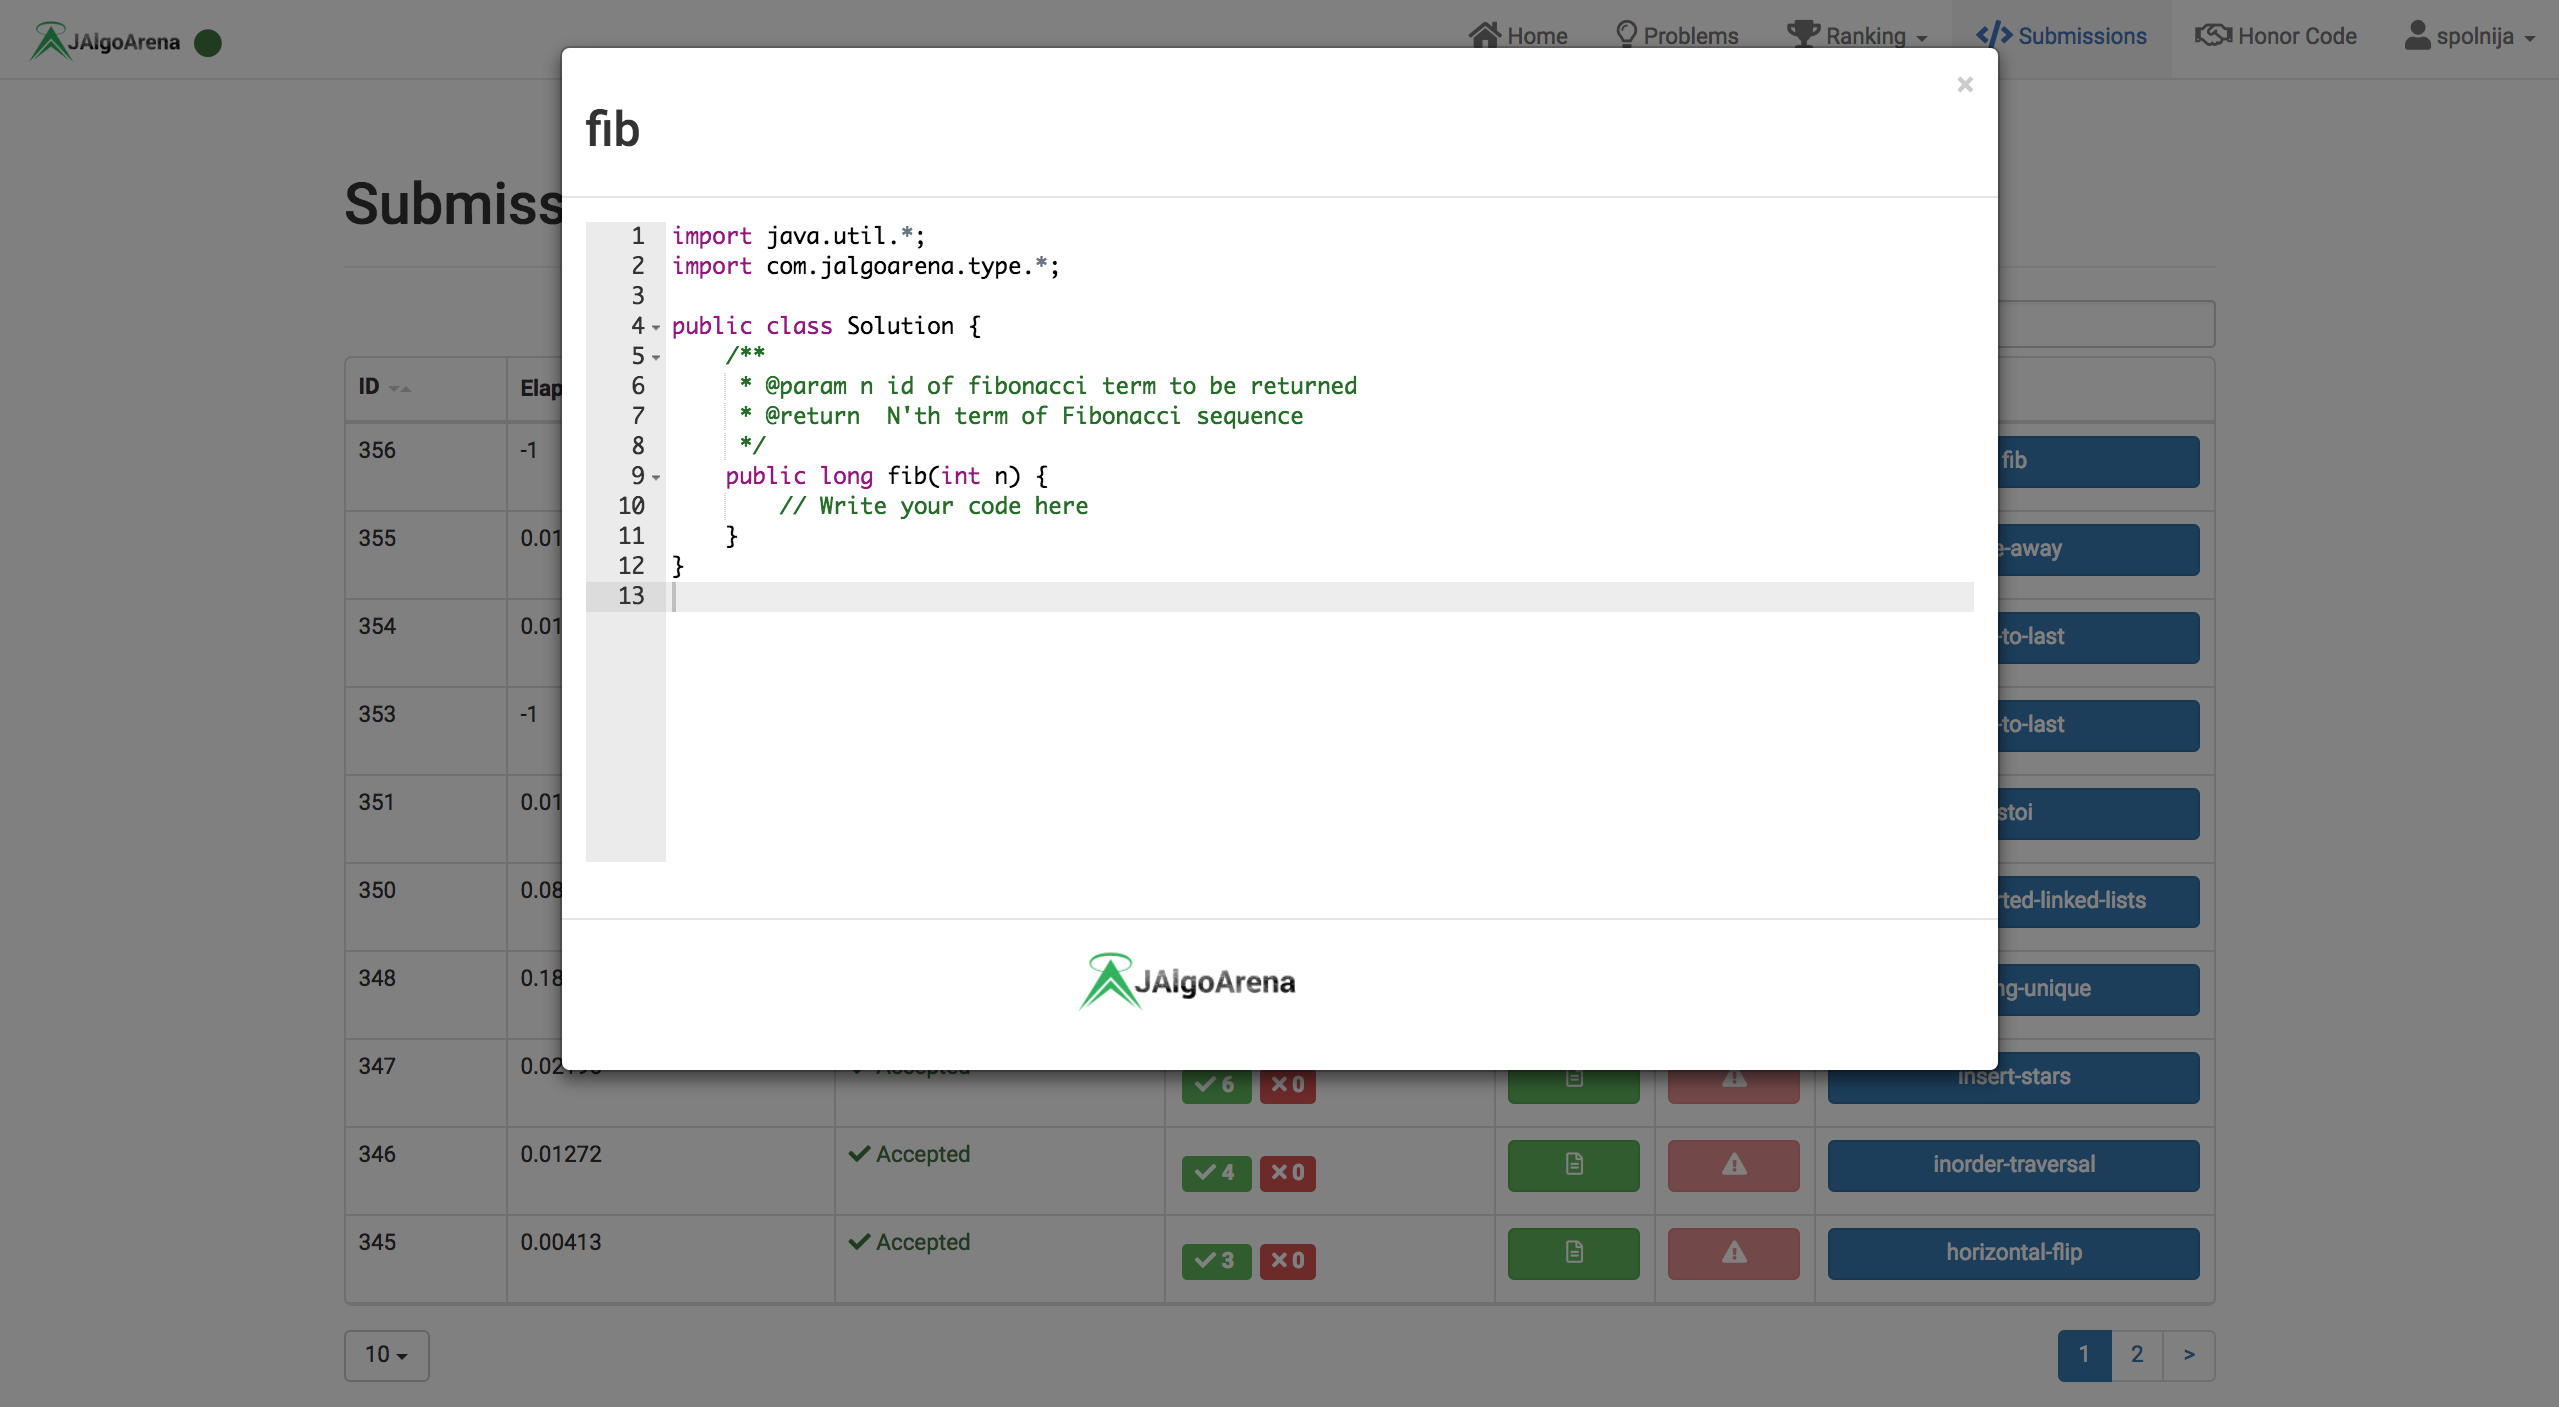This screenshot has width=2559, height=1407.
Task: Open source code document button for submission 346
Action: click(1573, 1165)
